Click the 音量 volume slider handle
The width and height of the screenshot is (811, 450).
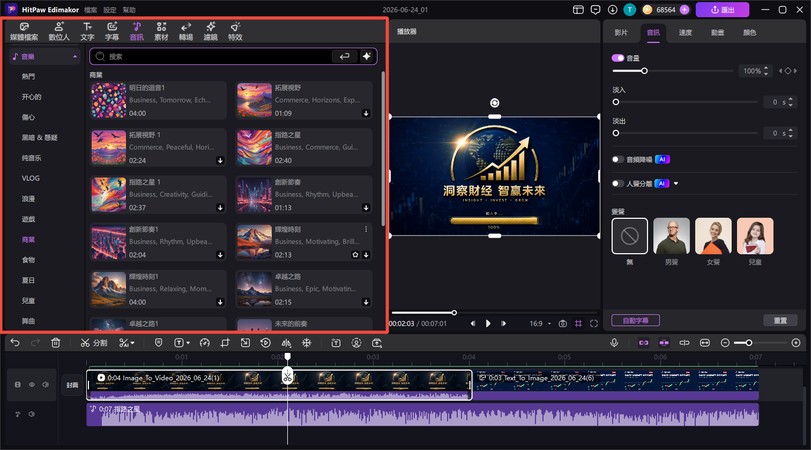click(x=644, y=71)
